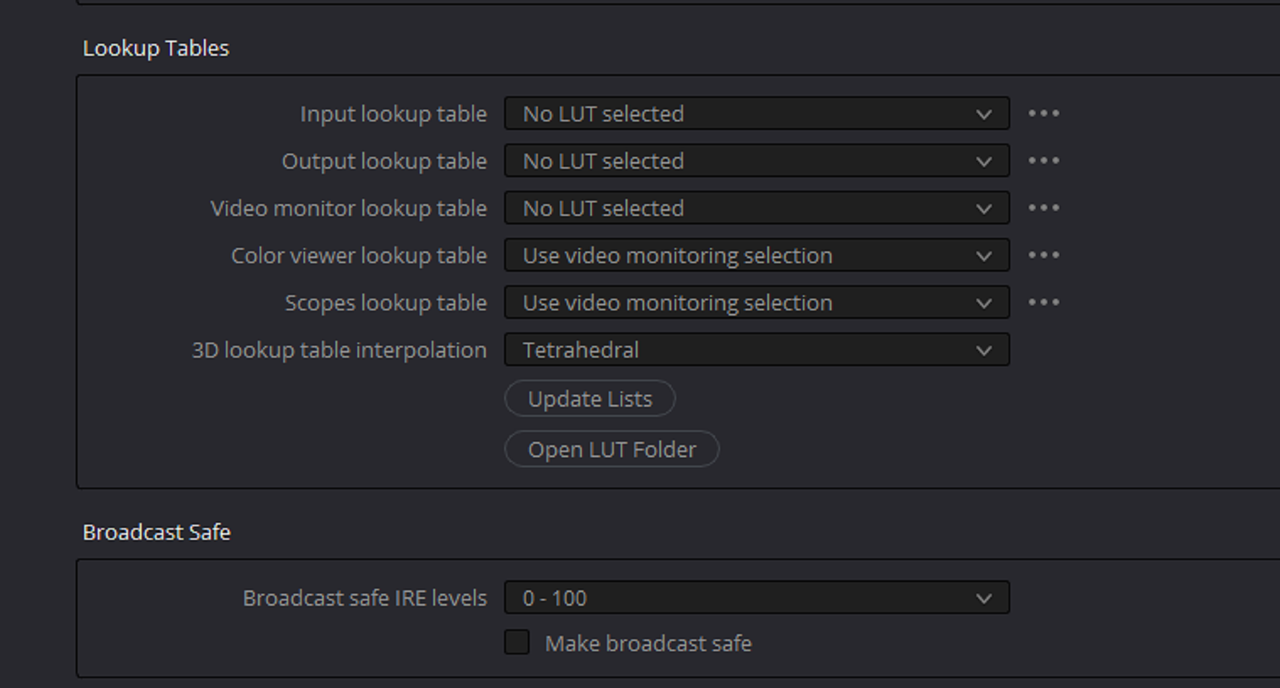This screenshot has width=1280, height=688.
Task: Open the Scopes lookup table dropdown
Action: click(x=756, y=302)
